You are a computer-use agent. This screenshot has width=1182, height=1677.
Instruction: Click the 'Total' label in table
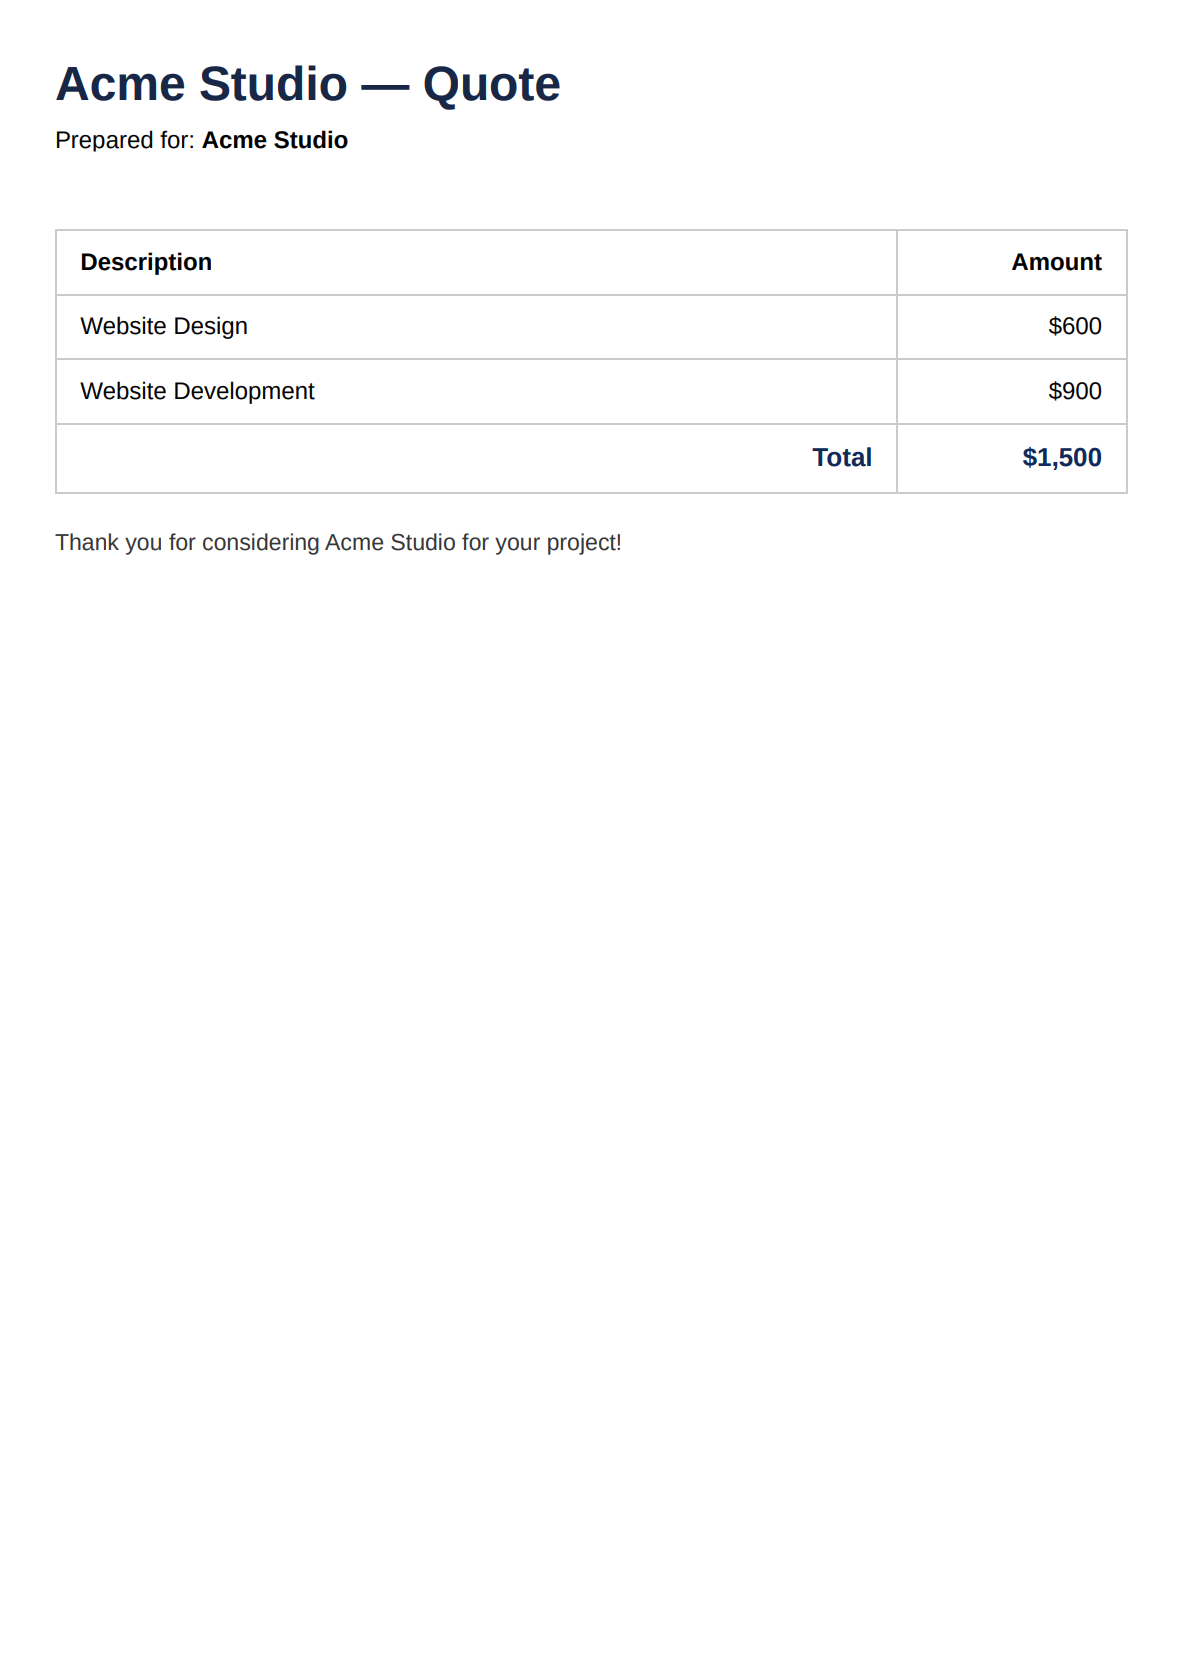pyautogui.click(x=842, y=457)
